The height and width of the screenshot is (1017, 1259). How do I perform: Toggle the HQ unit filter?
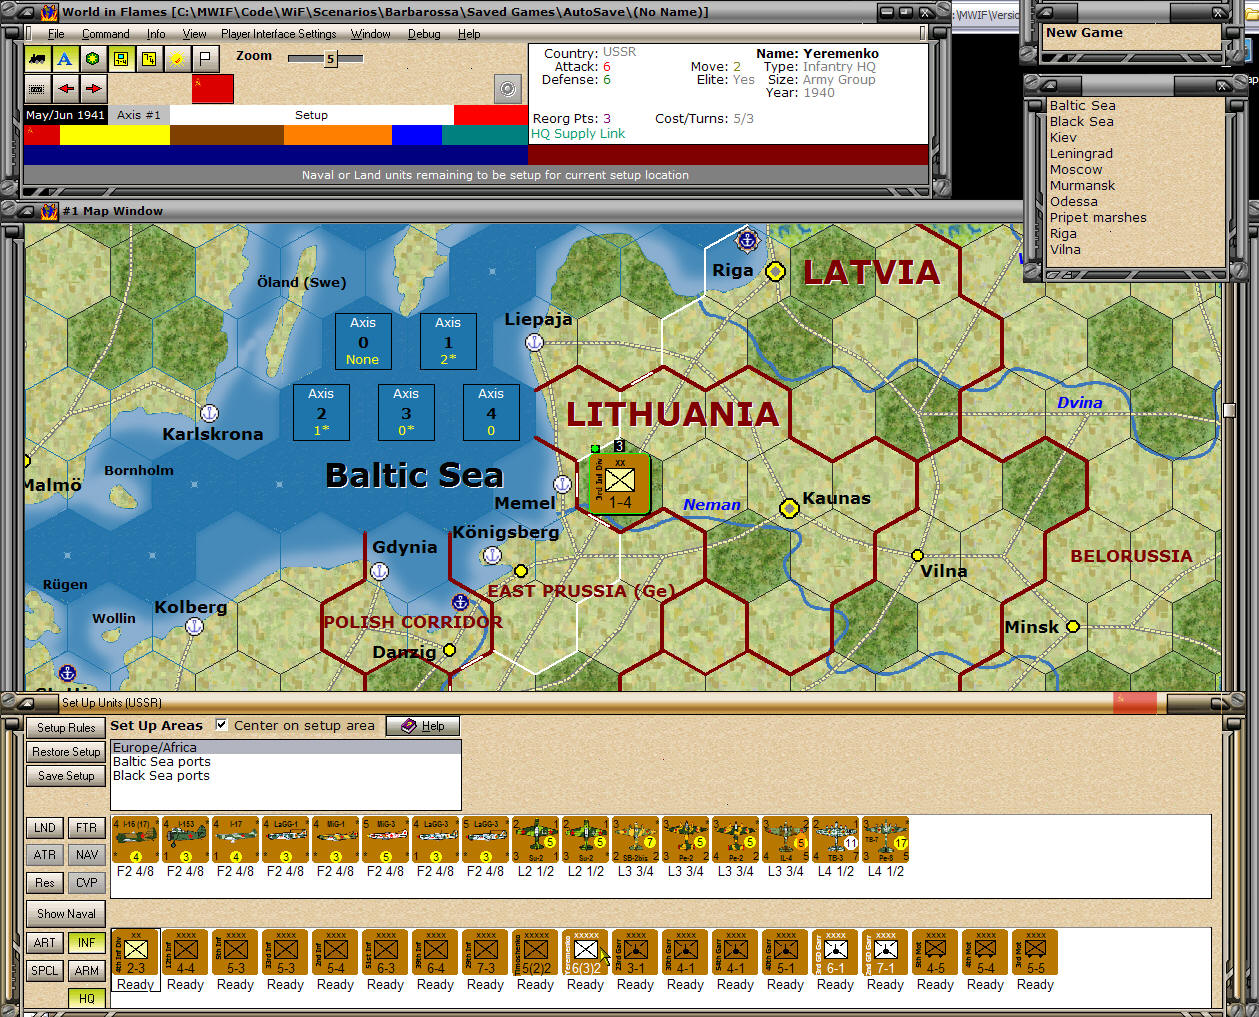87,998
